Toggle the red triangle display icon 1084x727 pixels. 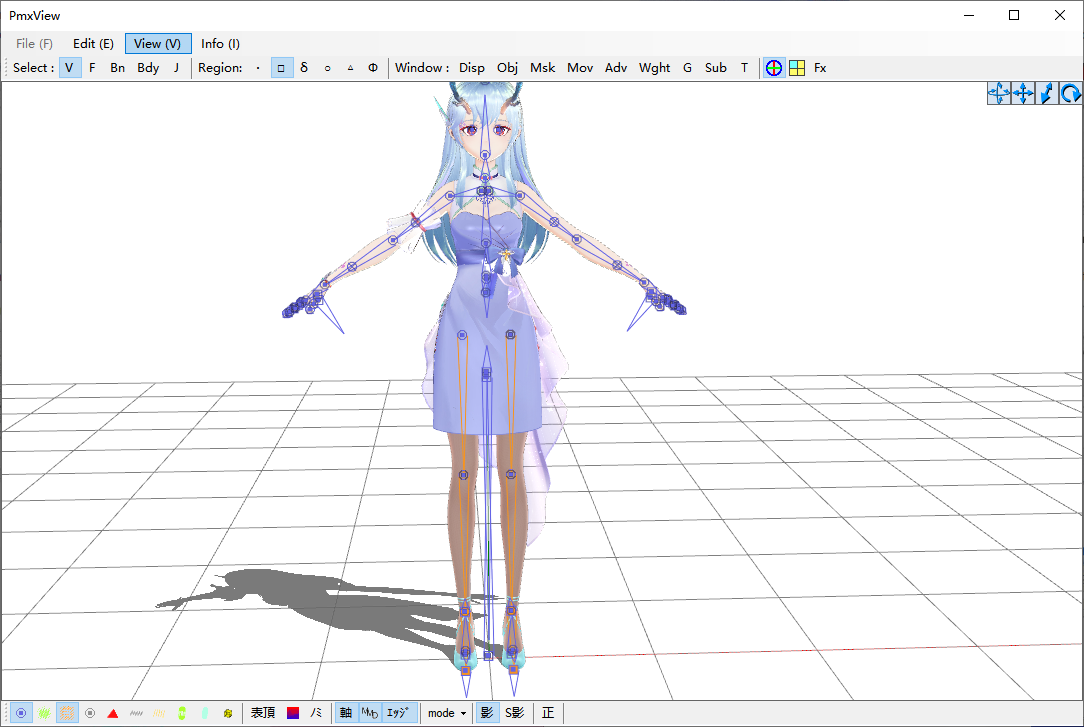(x=113, y=713)
